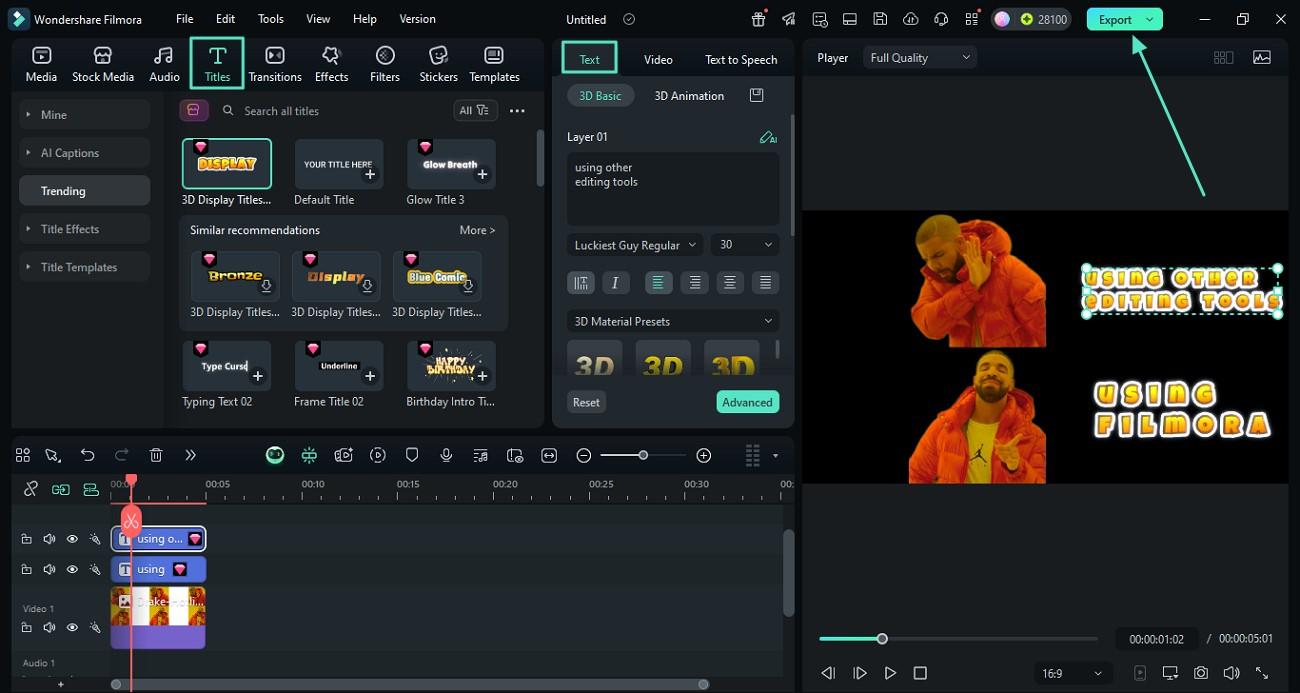1300x693 pixels.
Task: Switch to the Text to Speech tab
Action: (741, 59)
